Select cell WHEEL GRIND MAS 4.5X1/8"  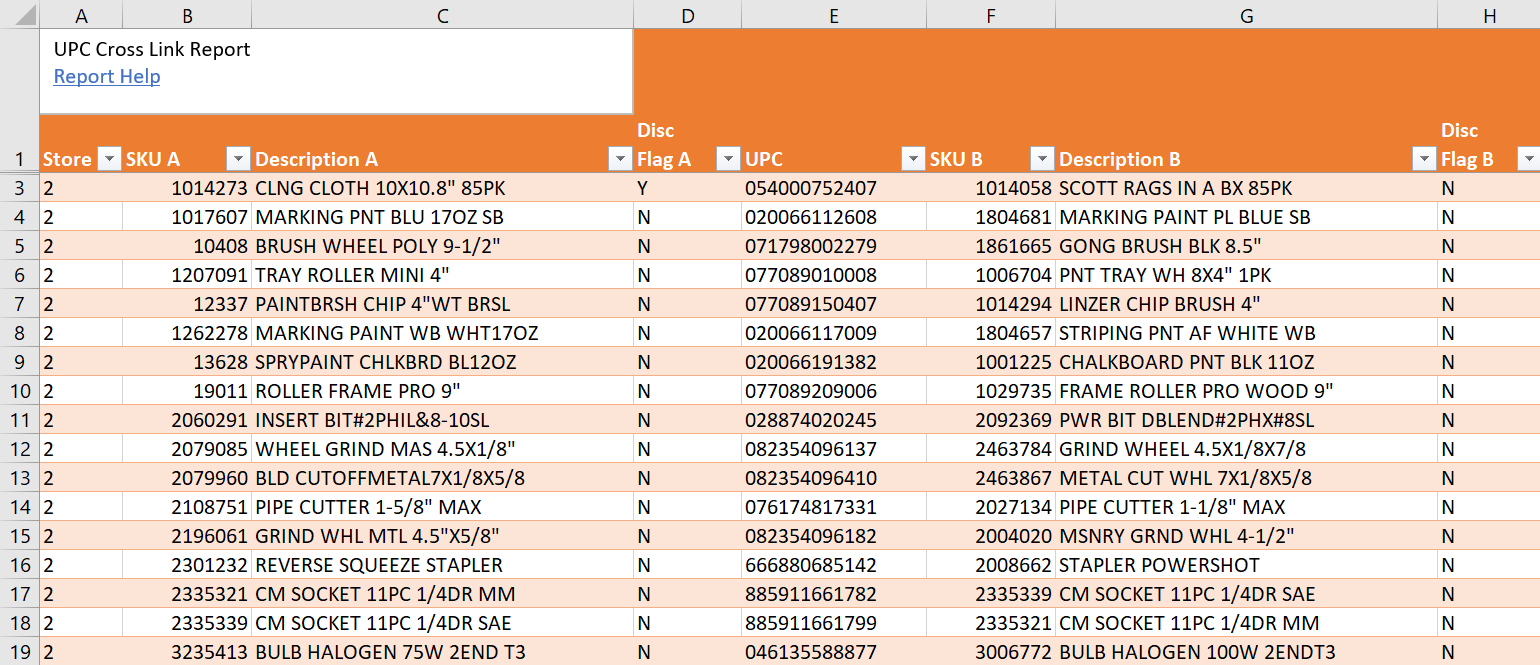pyautogui.click(x=442, y=449)
